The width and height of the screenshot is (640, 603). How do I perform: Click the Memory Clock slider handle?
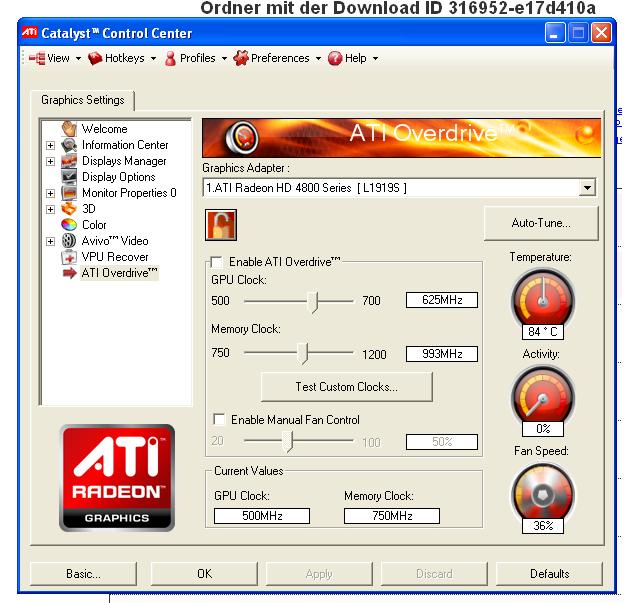point(302,354)
